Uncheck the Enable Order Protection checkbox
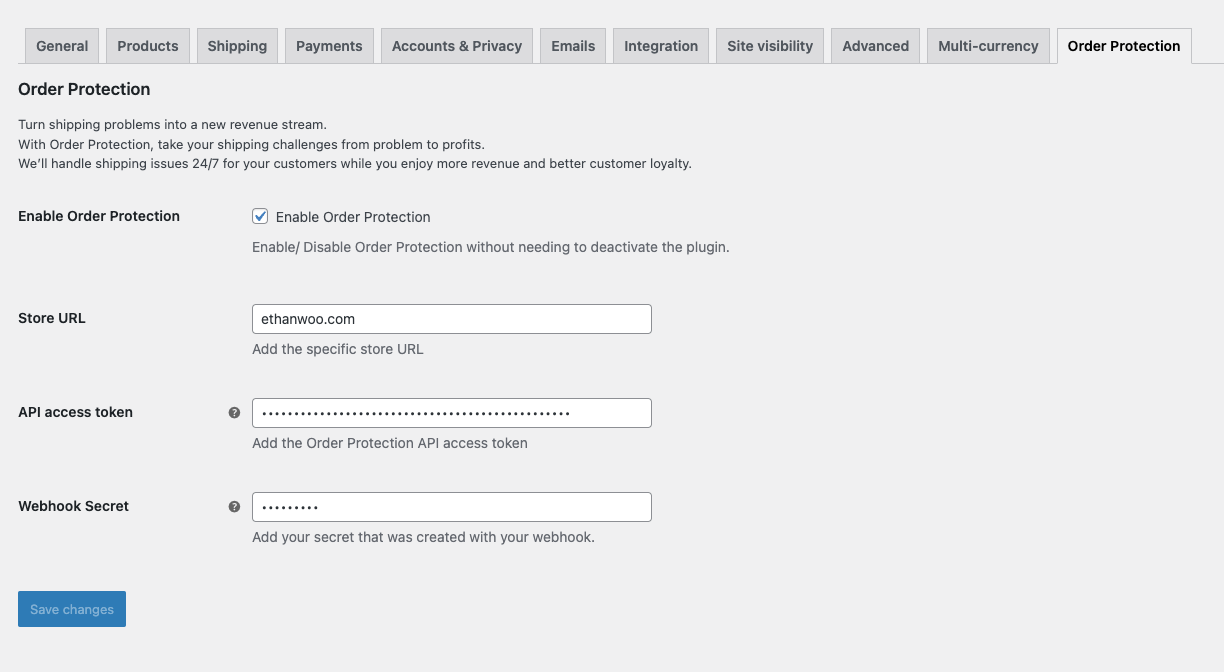The width and height of the screenshot is (1224, 672). [259, 216]
